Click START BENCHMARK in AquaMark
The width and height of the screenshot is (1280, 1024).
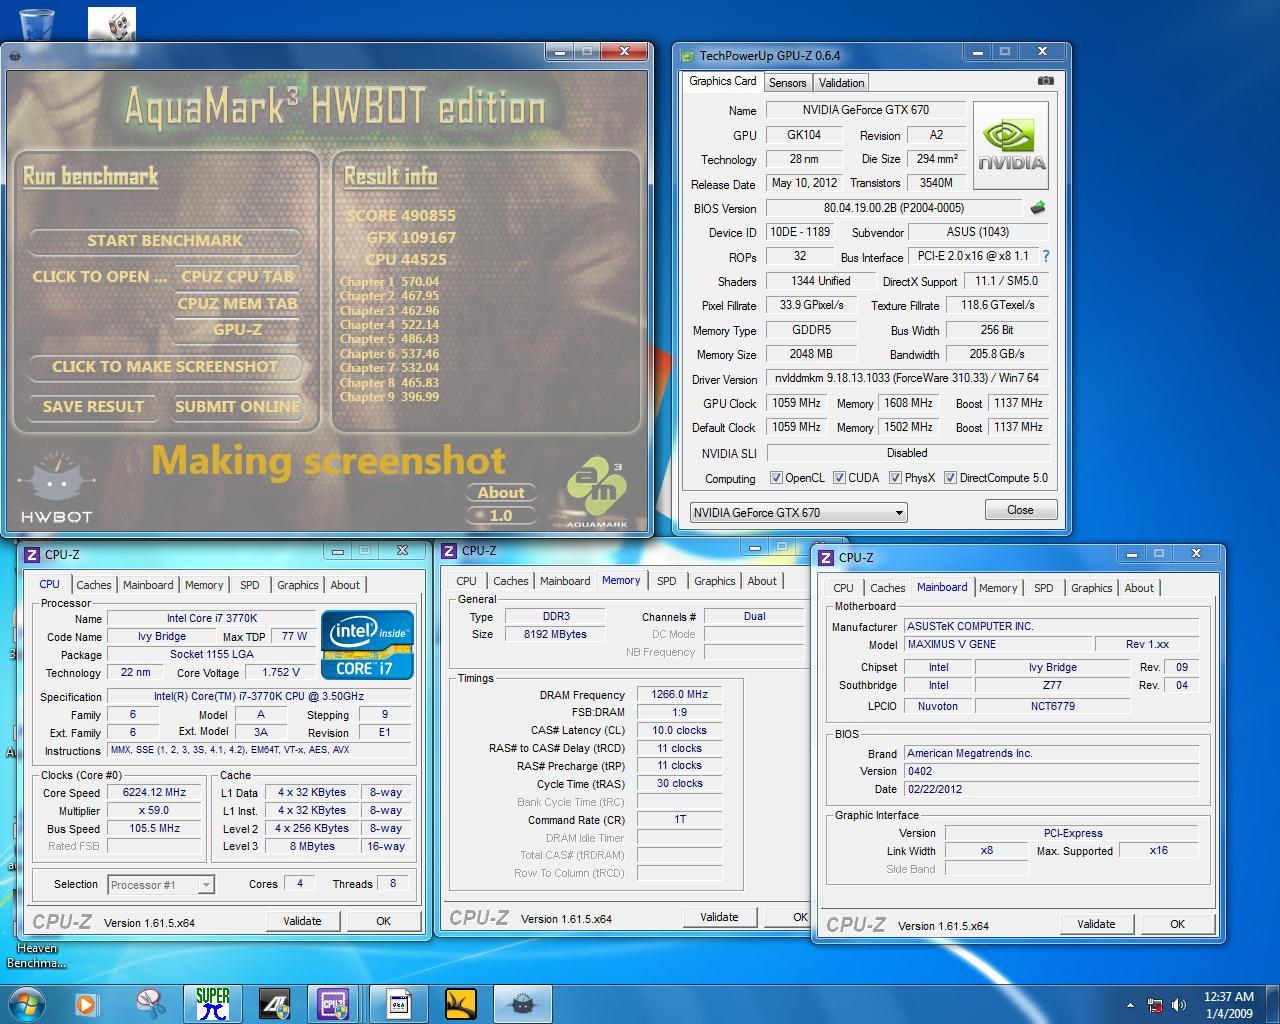point(165,241)
